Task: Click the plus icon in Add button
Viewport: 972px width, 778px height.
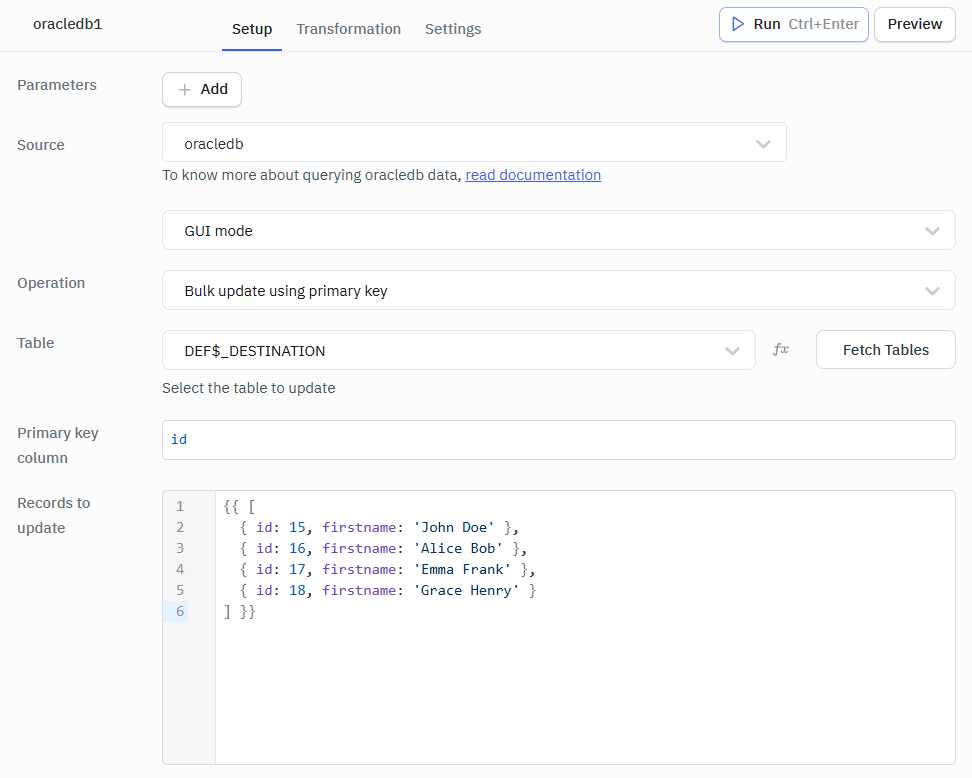Action: click(x=184, y=90)
